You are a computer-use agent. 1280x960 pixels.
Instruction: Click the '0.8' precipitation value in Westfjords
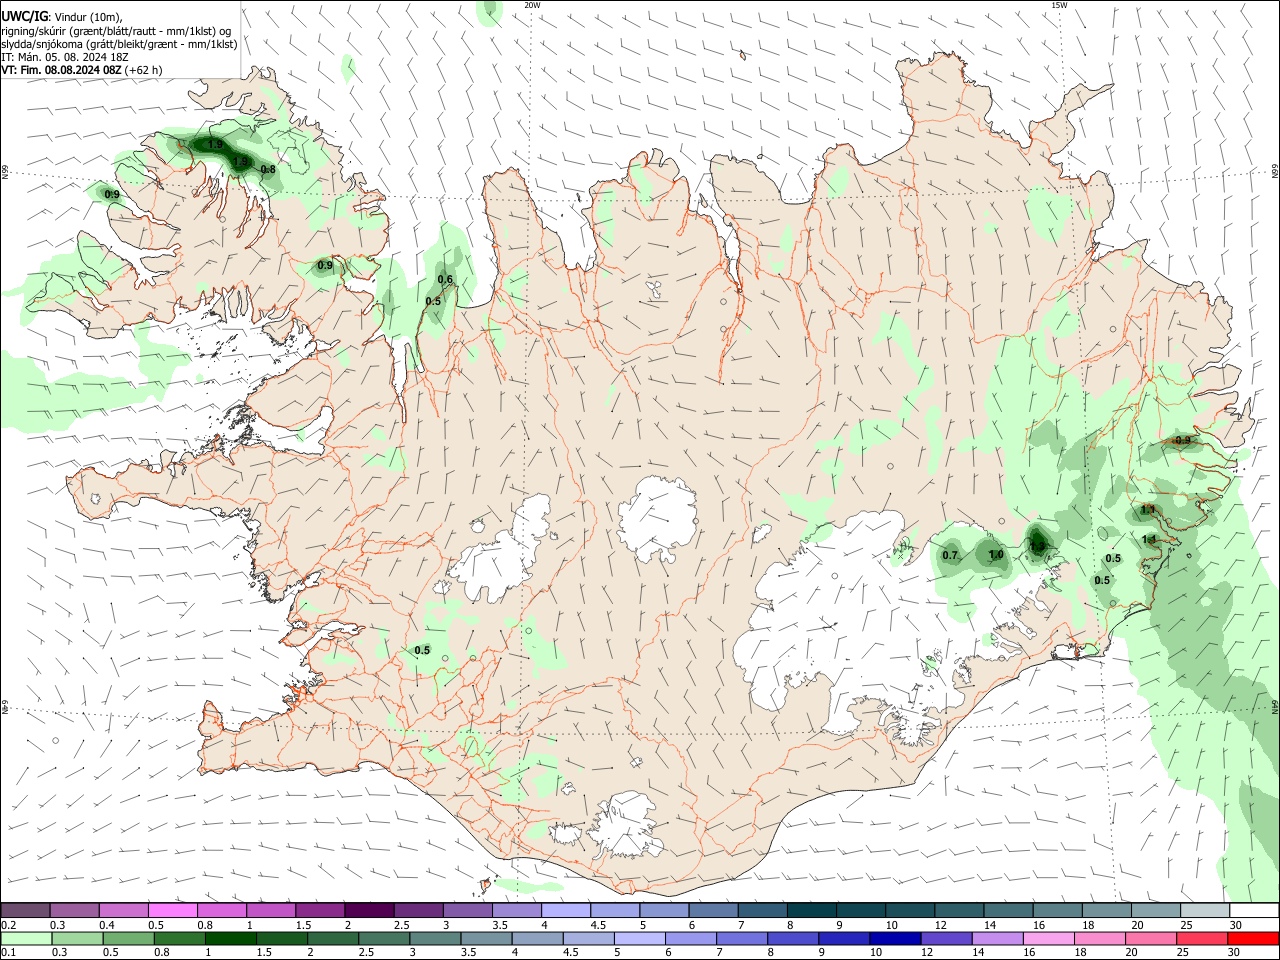tap(268, 170)
